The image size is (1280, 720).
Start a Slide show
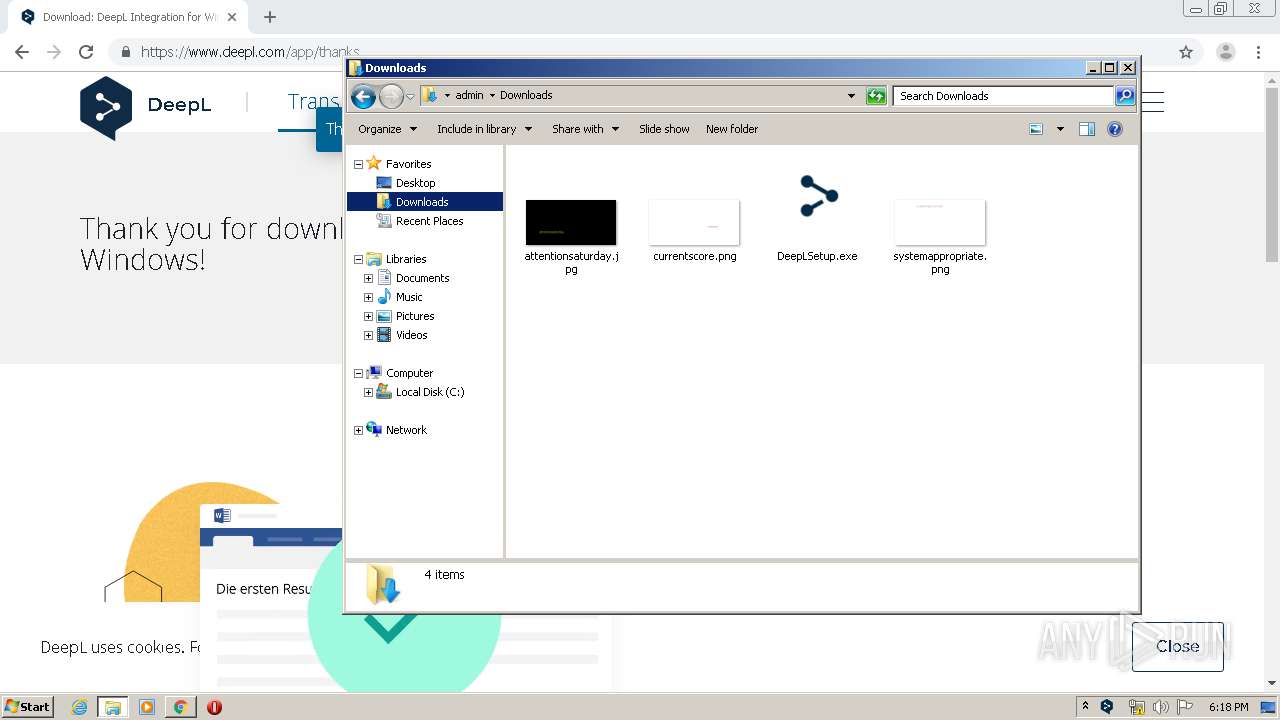tap(664, 129)
